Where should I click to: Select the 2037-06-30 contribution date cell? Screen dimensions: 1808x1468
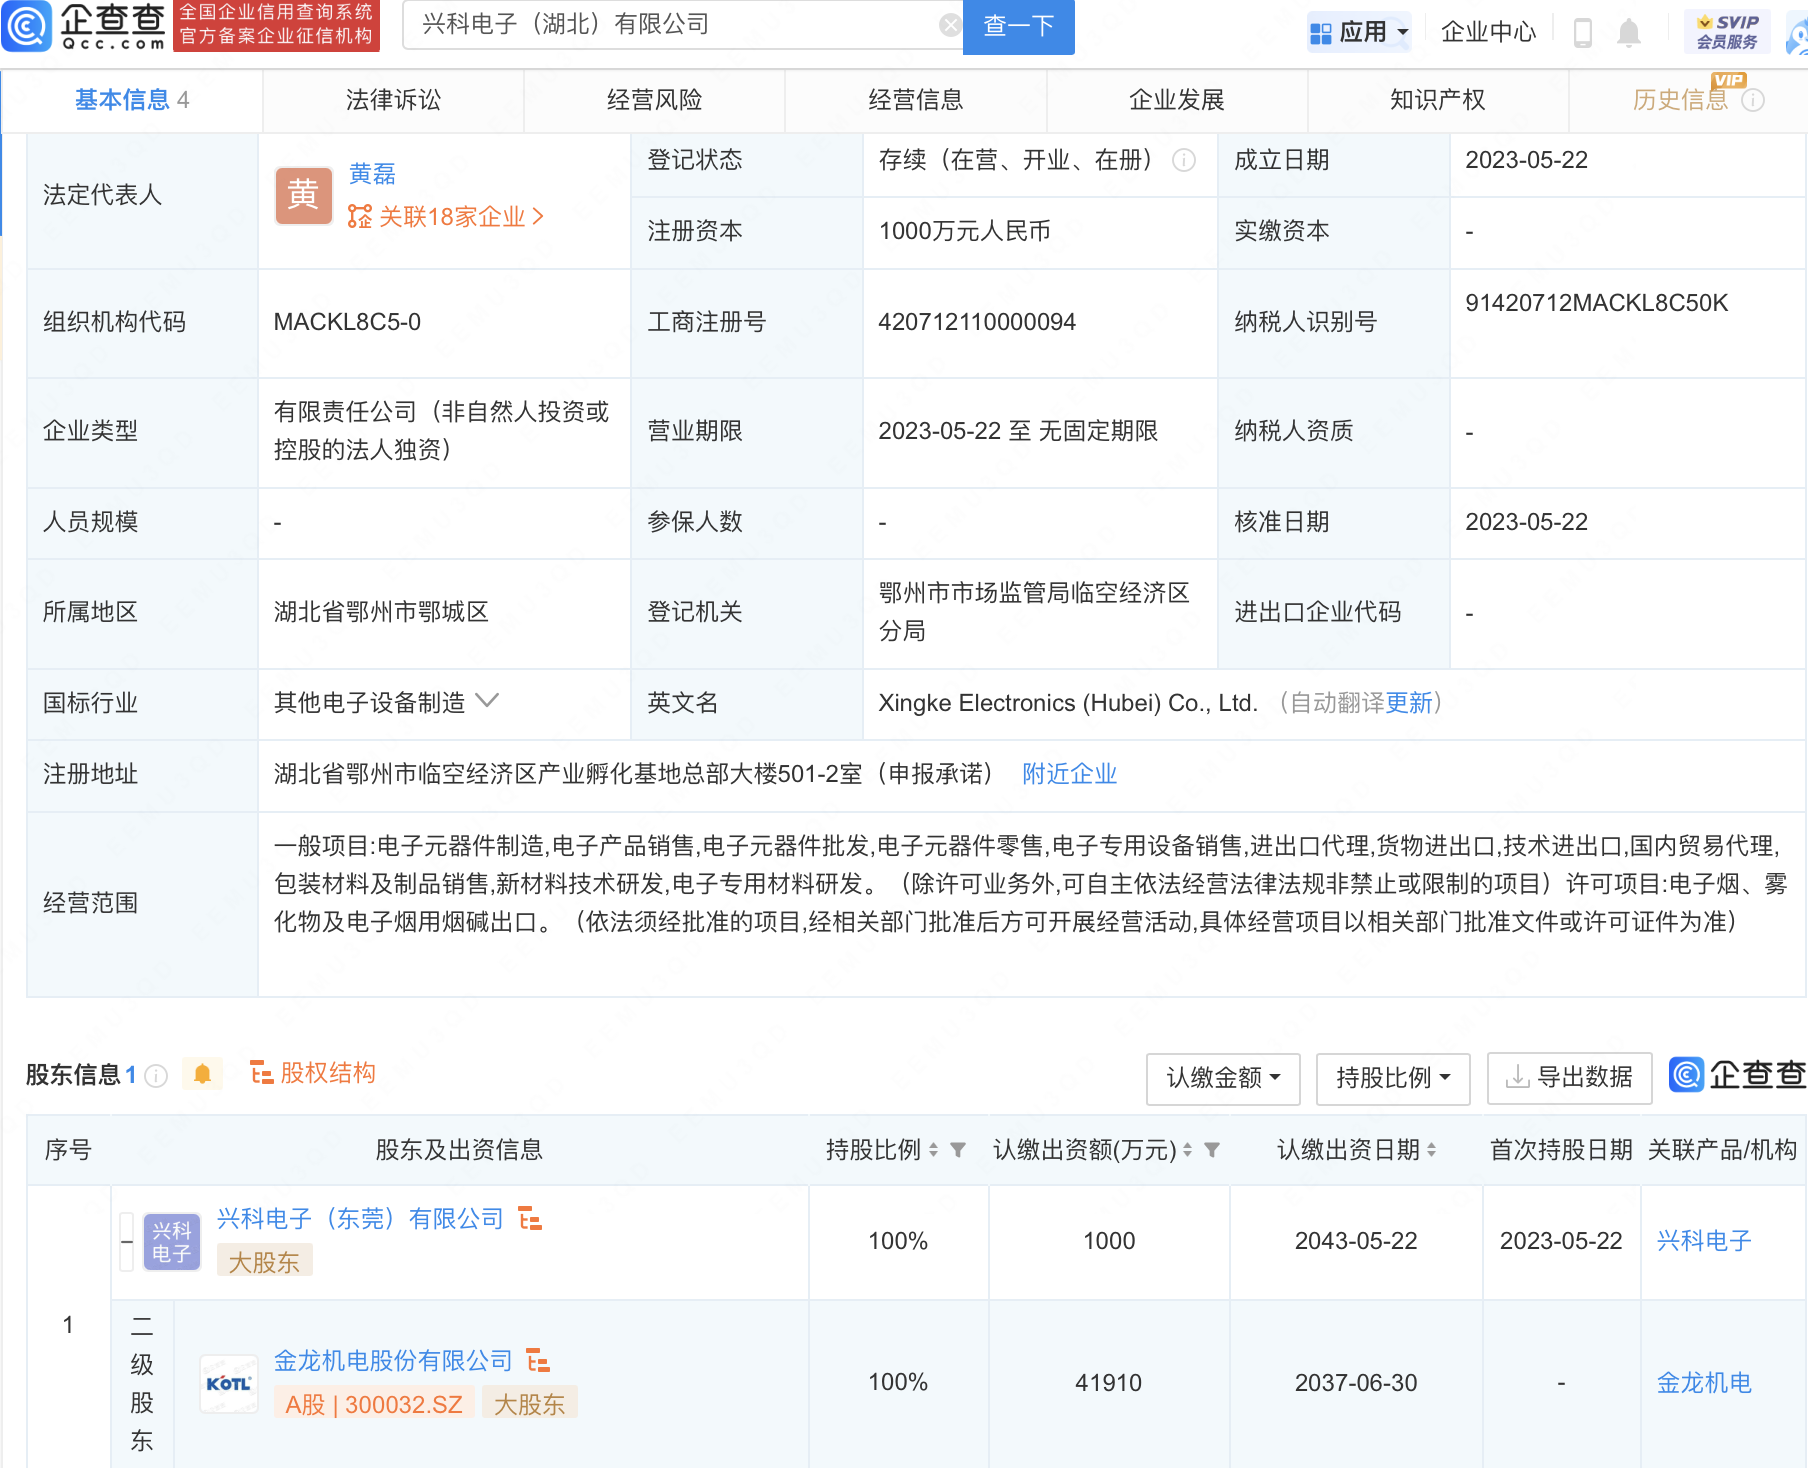click(x=1356, y=1383)
